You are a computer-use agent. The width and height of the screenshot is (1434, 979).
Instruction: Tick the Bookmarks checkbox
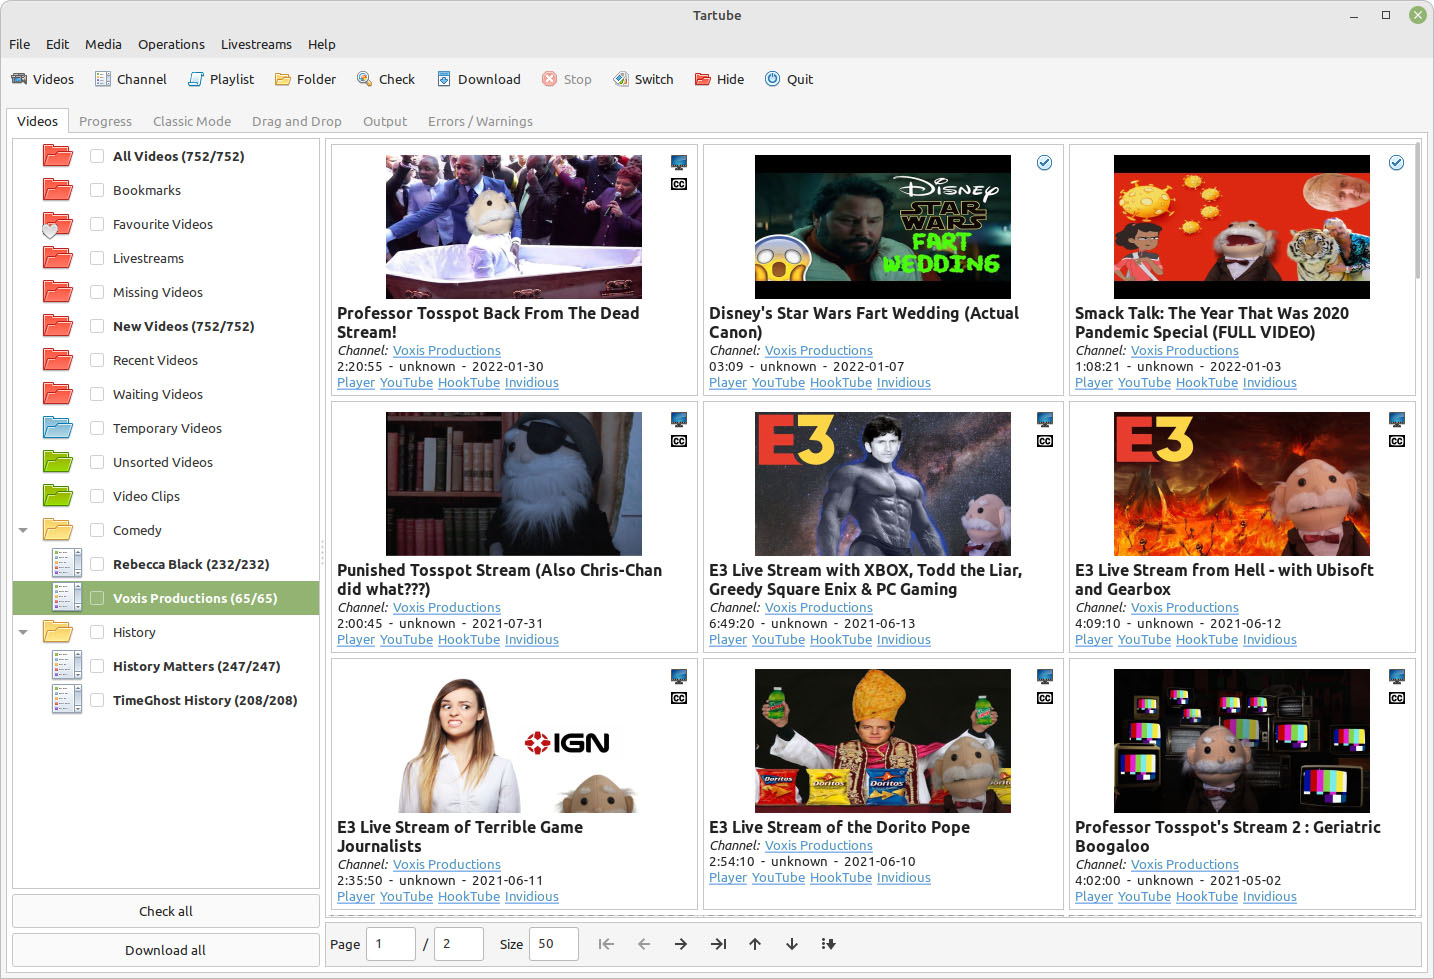[97, 190]
